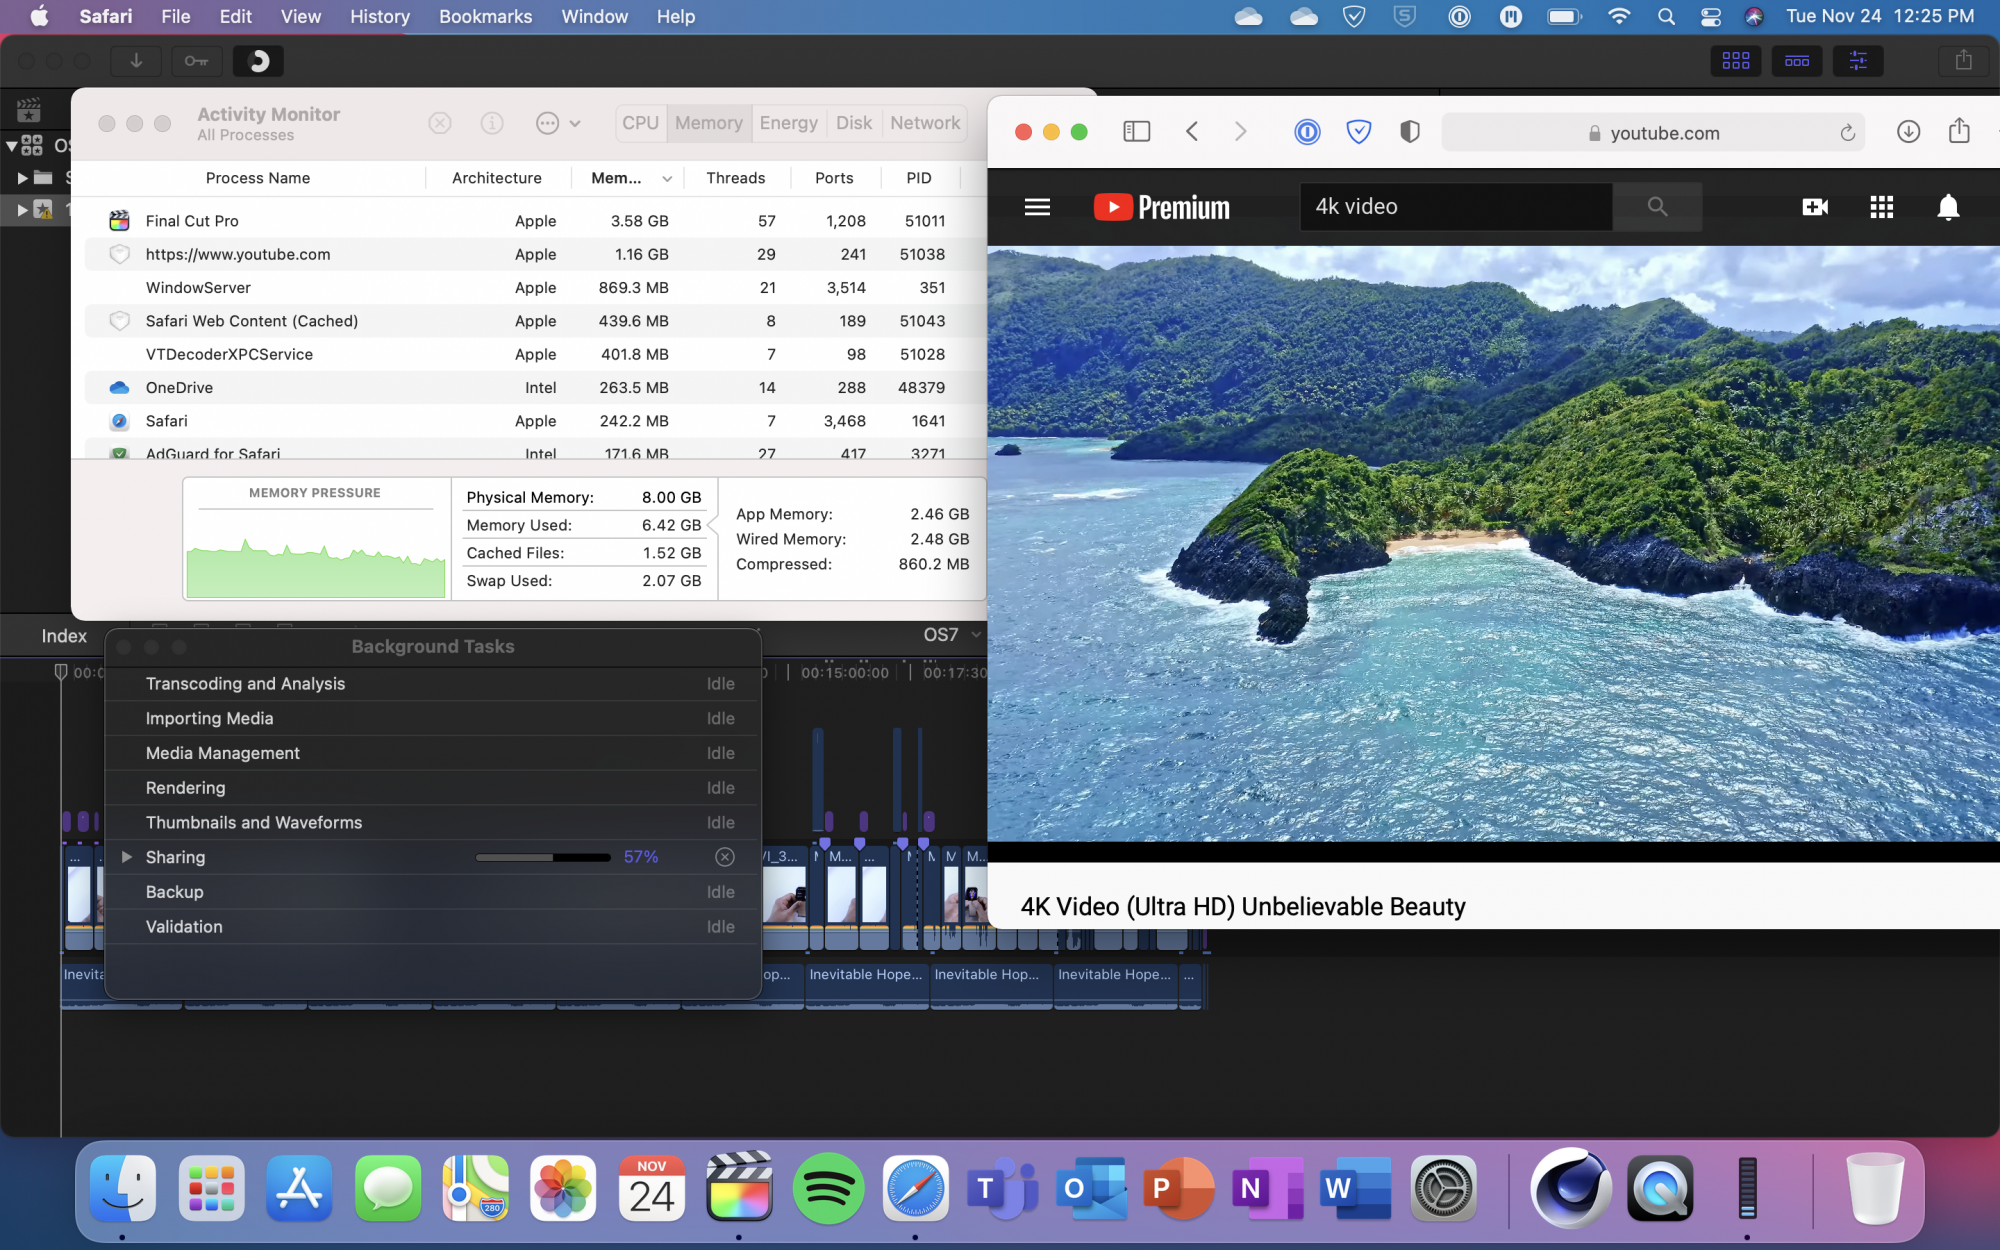Click the Safari icon in the dock
The height and width of the screenshot is (1250, 2000).
(x=916, y=1190)
